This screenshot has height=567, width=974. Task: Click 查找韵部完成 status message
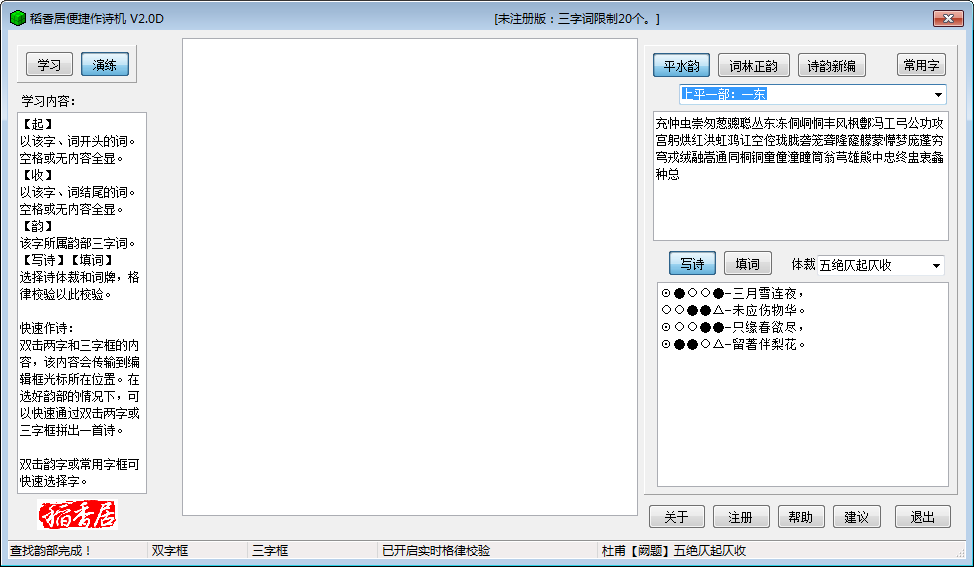pos(51,550)
